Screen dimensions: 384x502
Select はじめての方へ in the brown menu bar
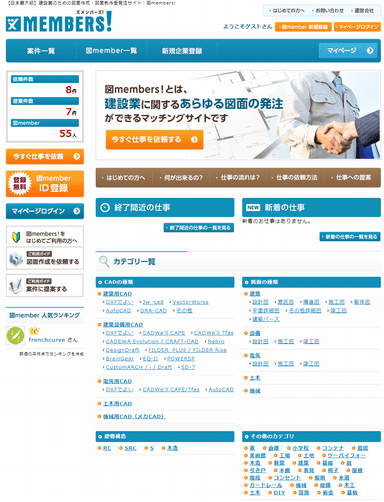[x=124, y=178]
